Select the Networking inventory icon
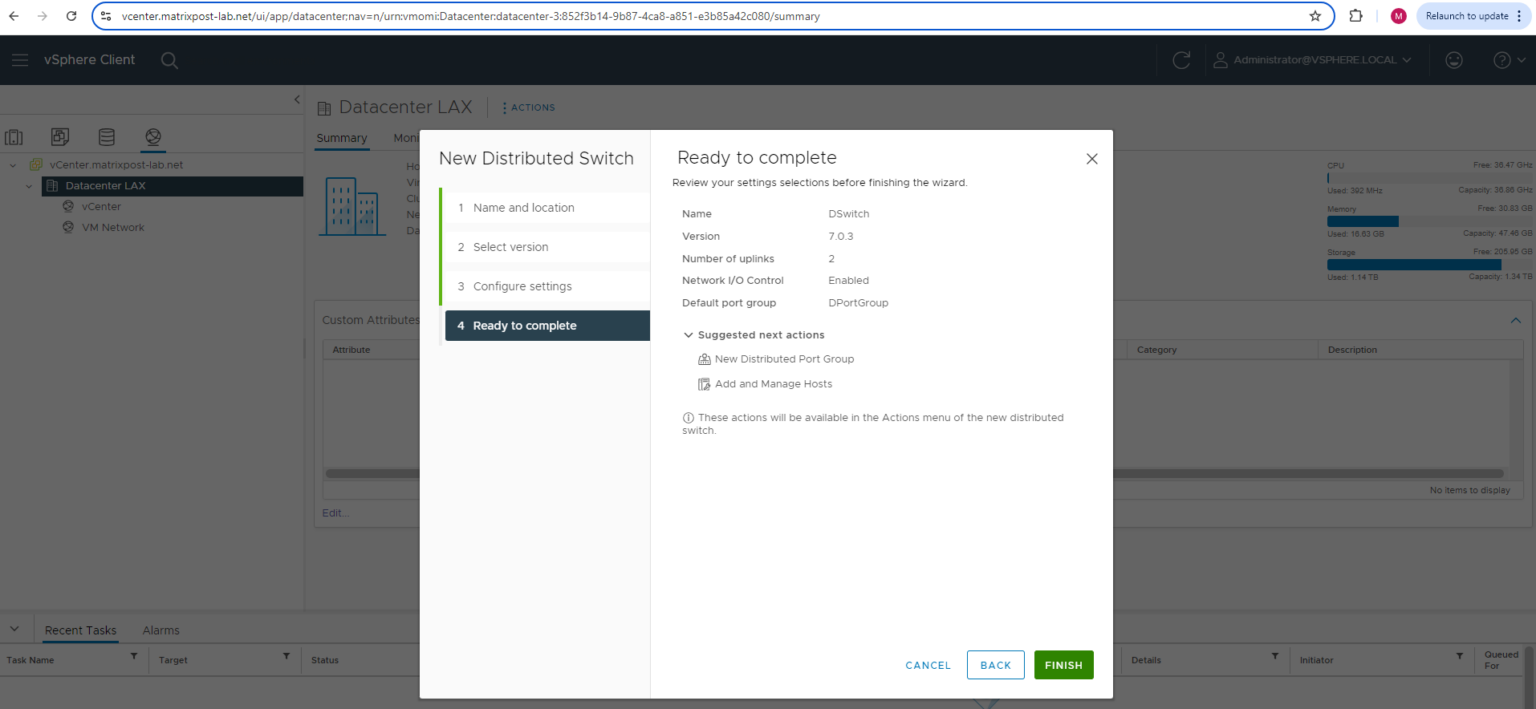 [x=152, y=137]
